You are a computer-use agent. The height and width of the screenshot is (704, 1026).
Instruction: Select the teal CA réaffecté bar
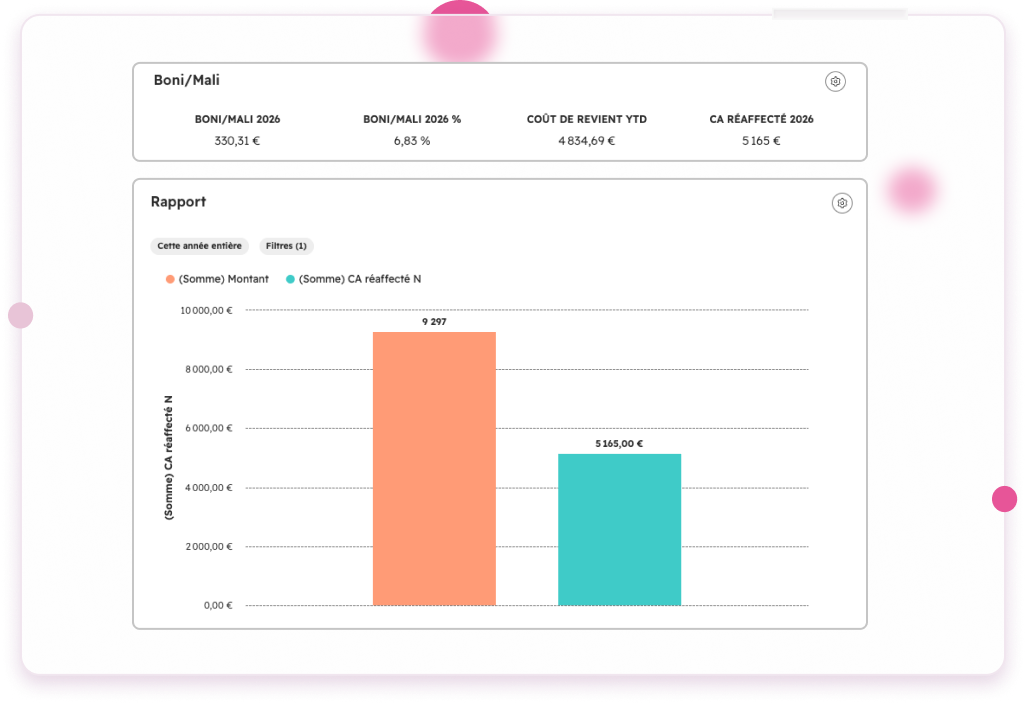click(x=620, y=529)
